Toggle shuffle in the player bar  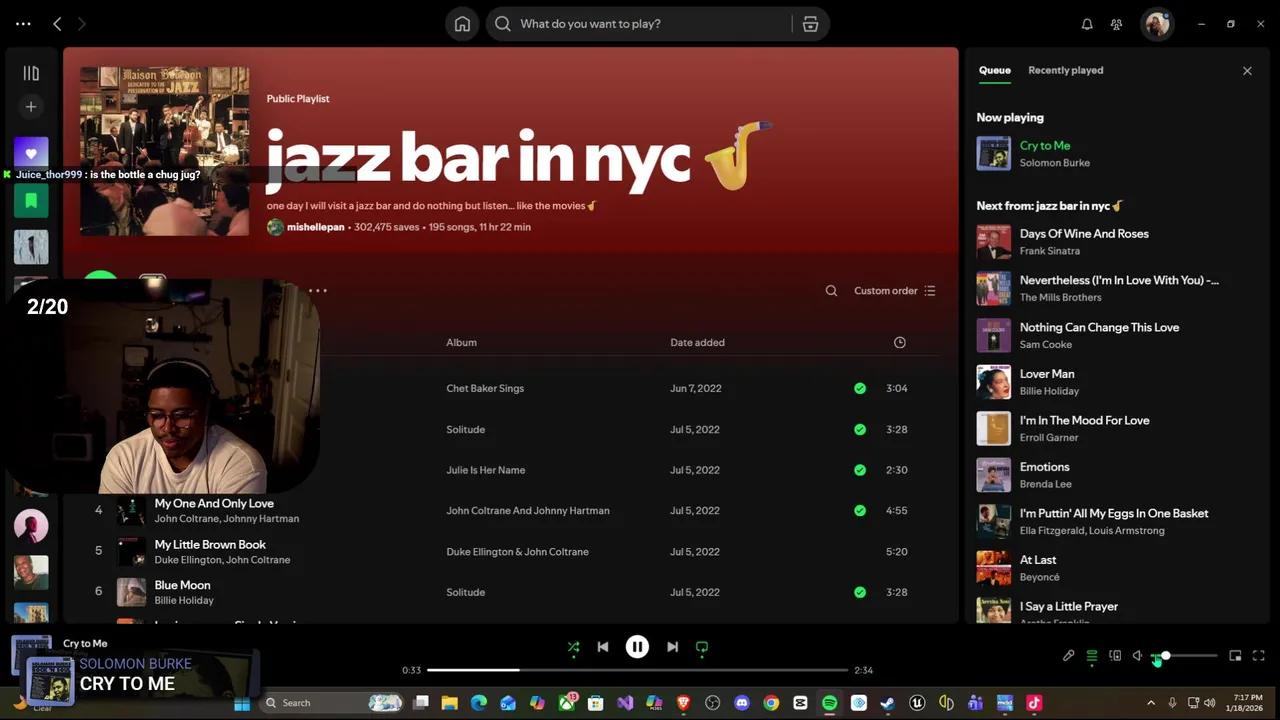tap(573, 647)
